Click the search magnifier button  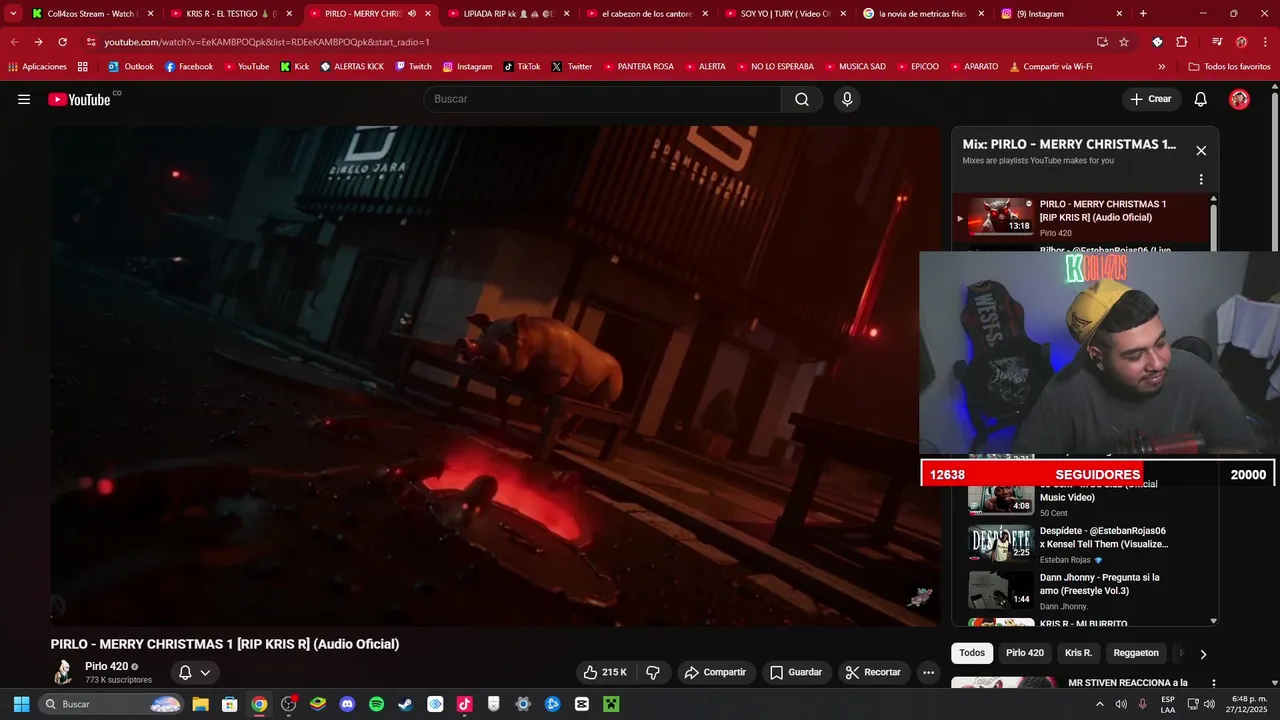pyautogui.click(x=802, y=99)
